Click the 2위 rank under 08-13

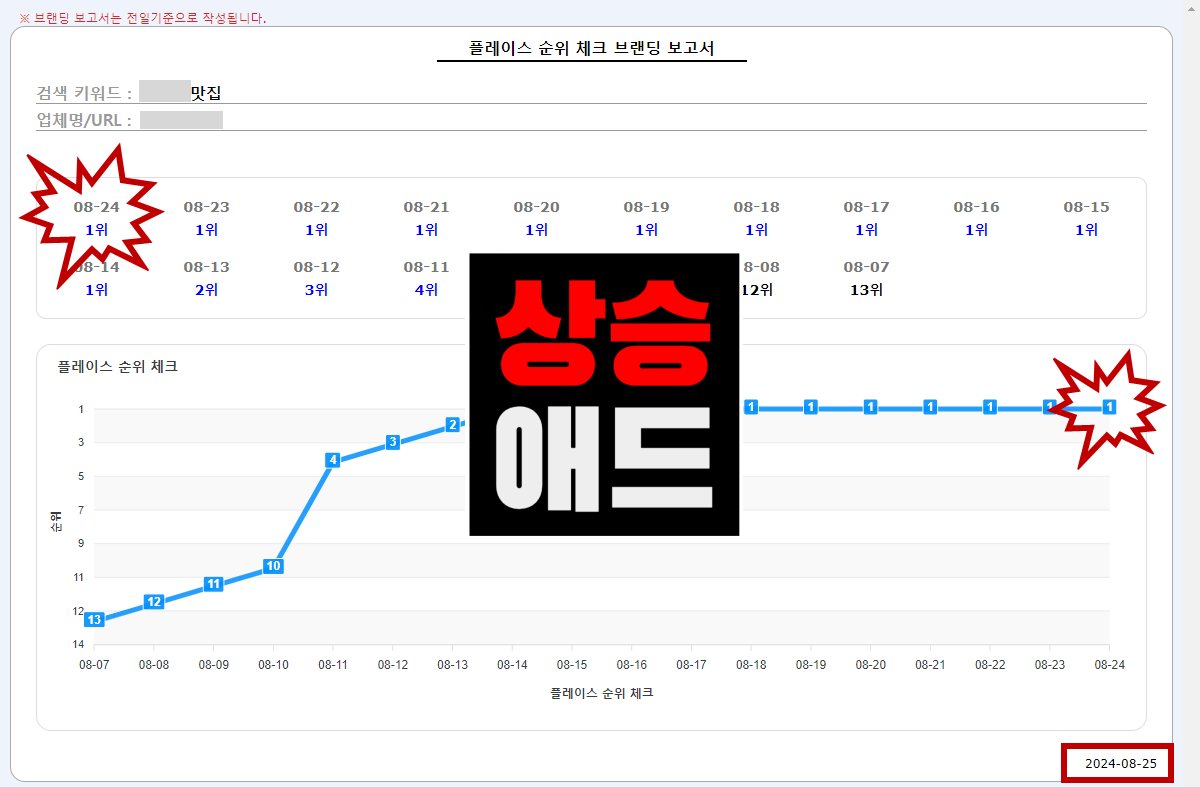click(x=206, y=290)
